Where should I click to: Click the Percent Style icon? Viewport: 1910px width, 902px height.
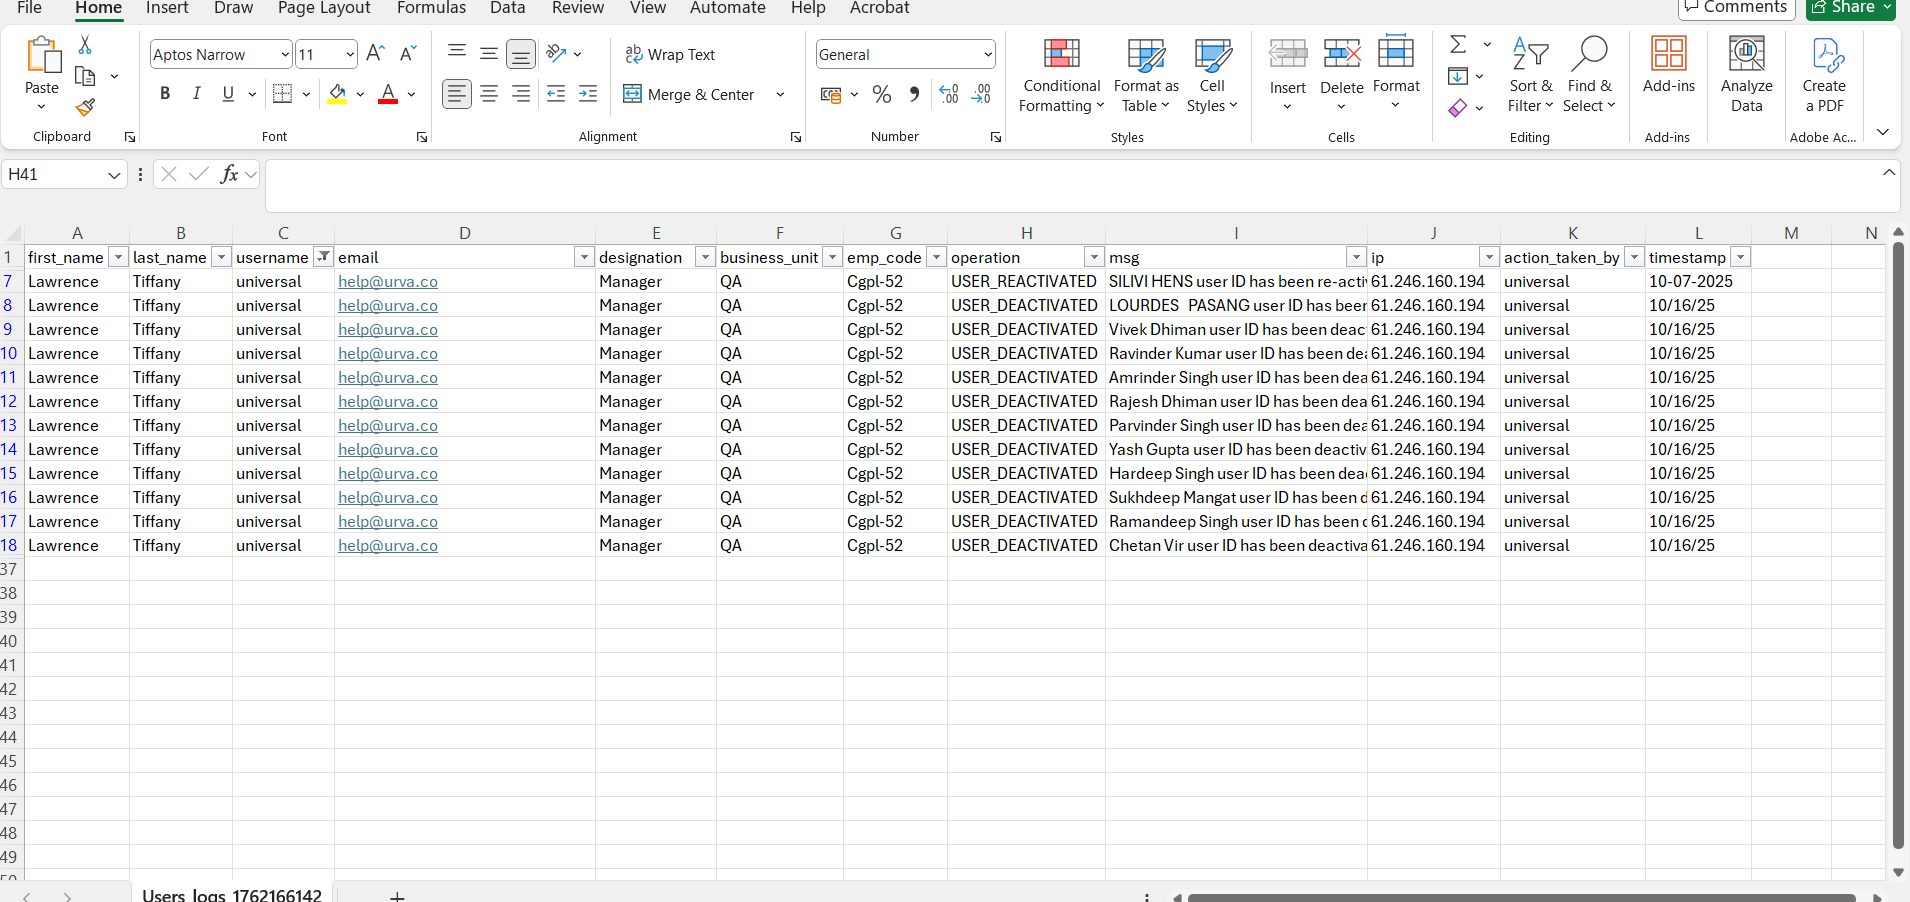coord(881,94)
